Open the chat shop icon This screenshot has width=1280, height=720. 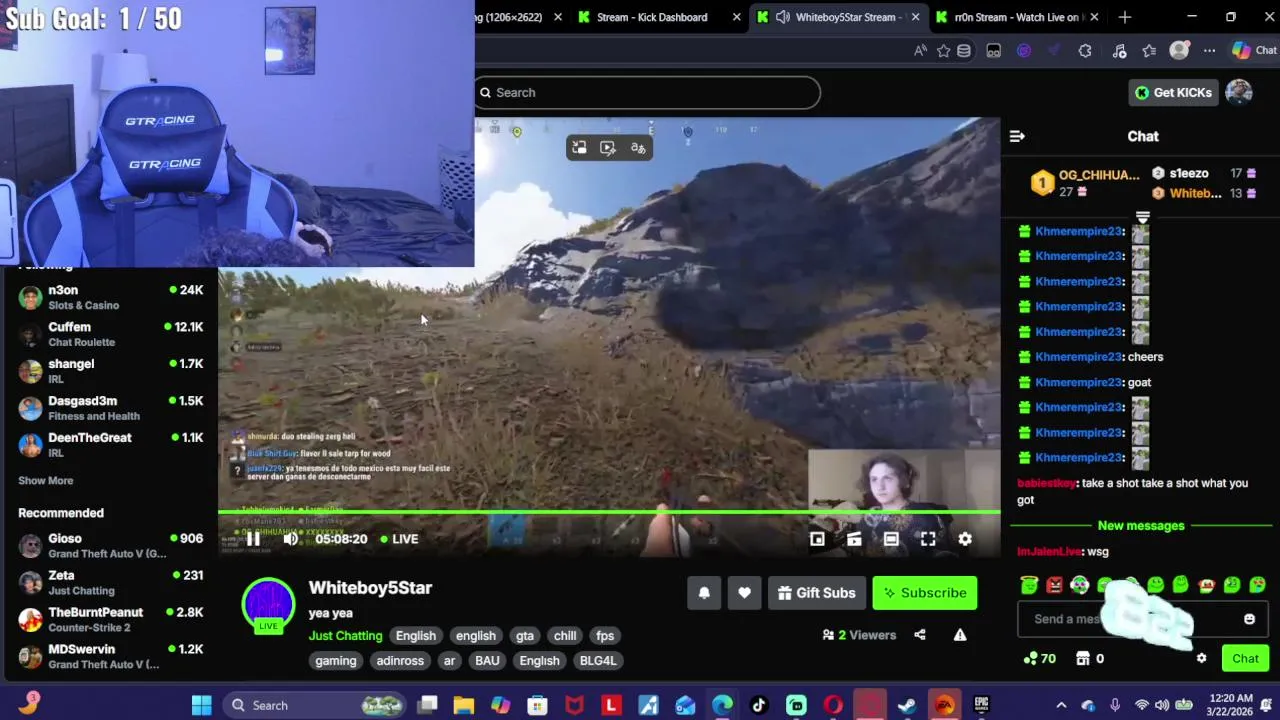(x=1089, y=658)
